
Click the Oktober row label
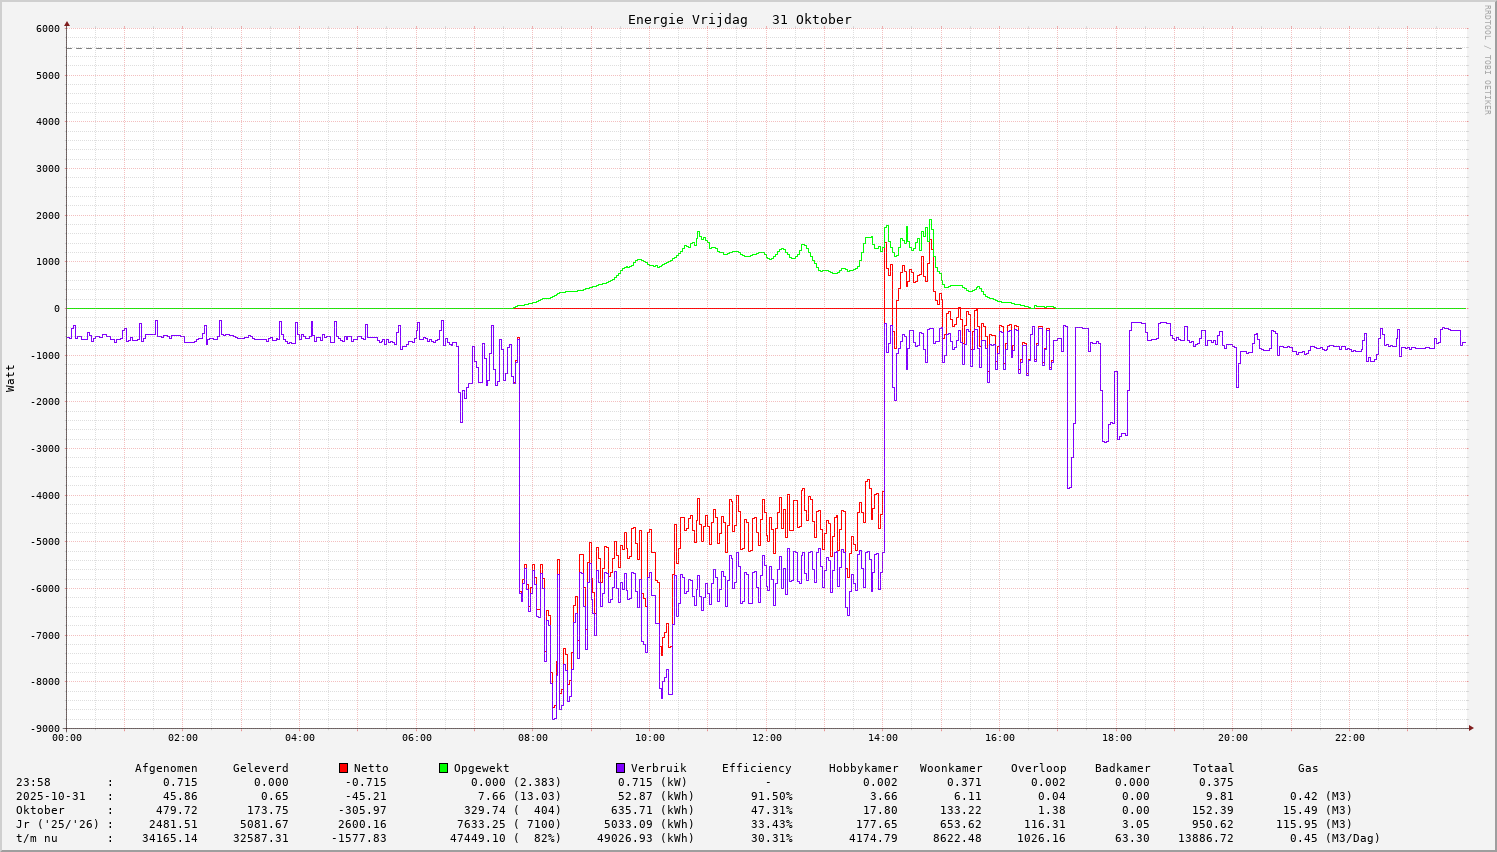(x=40, y=810)
